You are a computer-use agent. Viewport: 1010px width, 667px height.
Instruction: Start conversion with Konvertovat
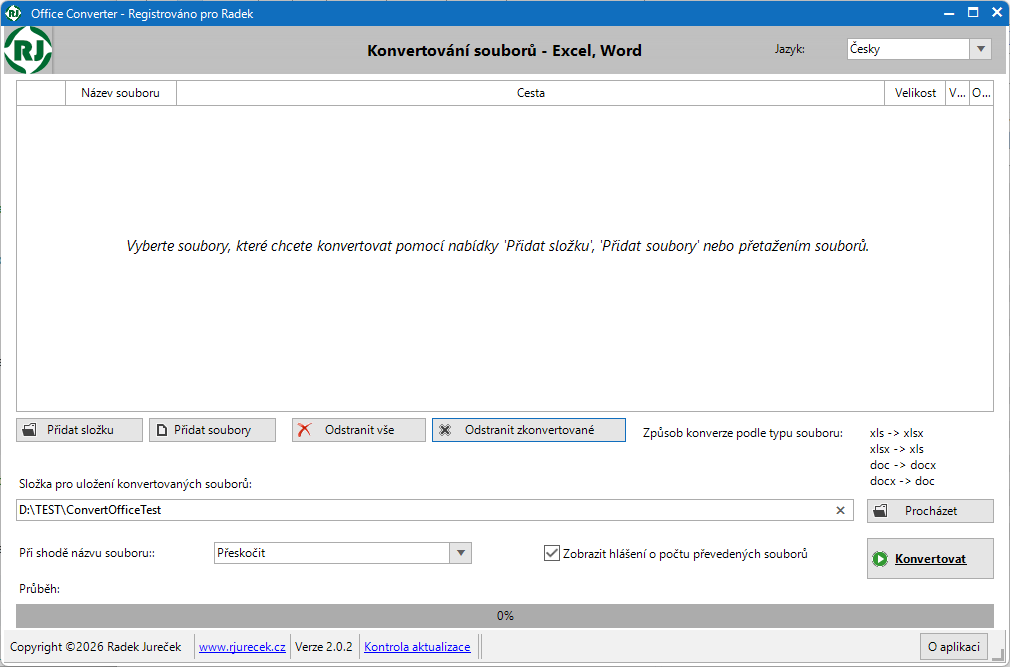pos(930,559)
